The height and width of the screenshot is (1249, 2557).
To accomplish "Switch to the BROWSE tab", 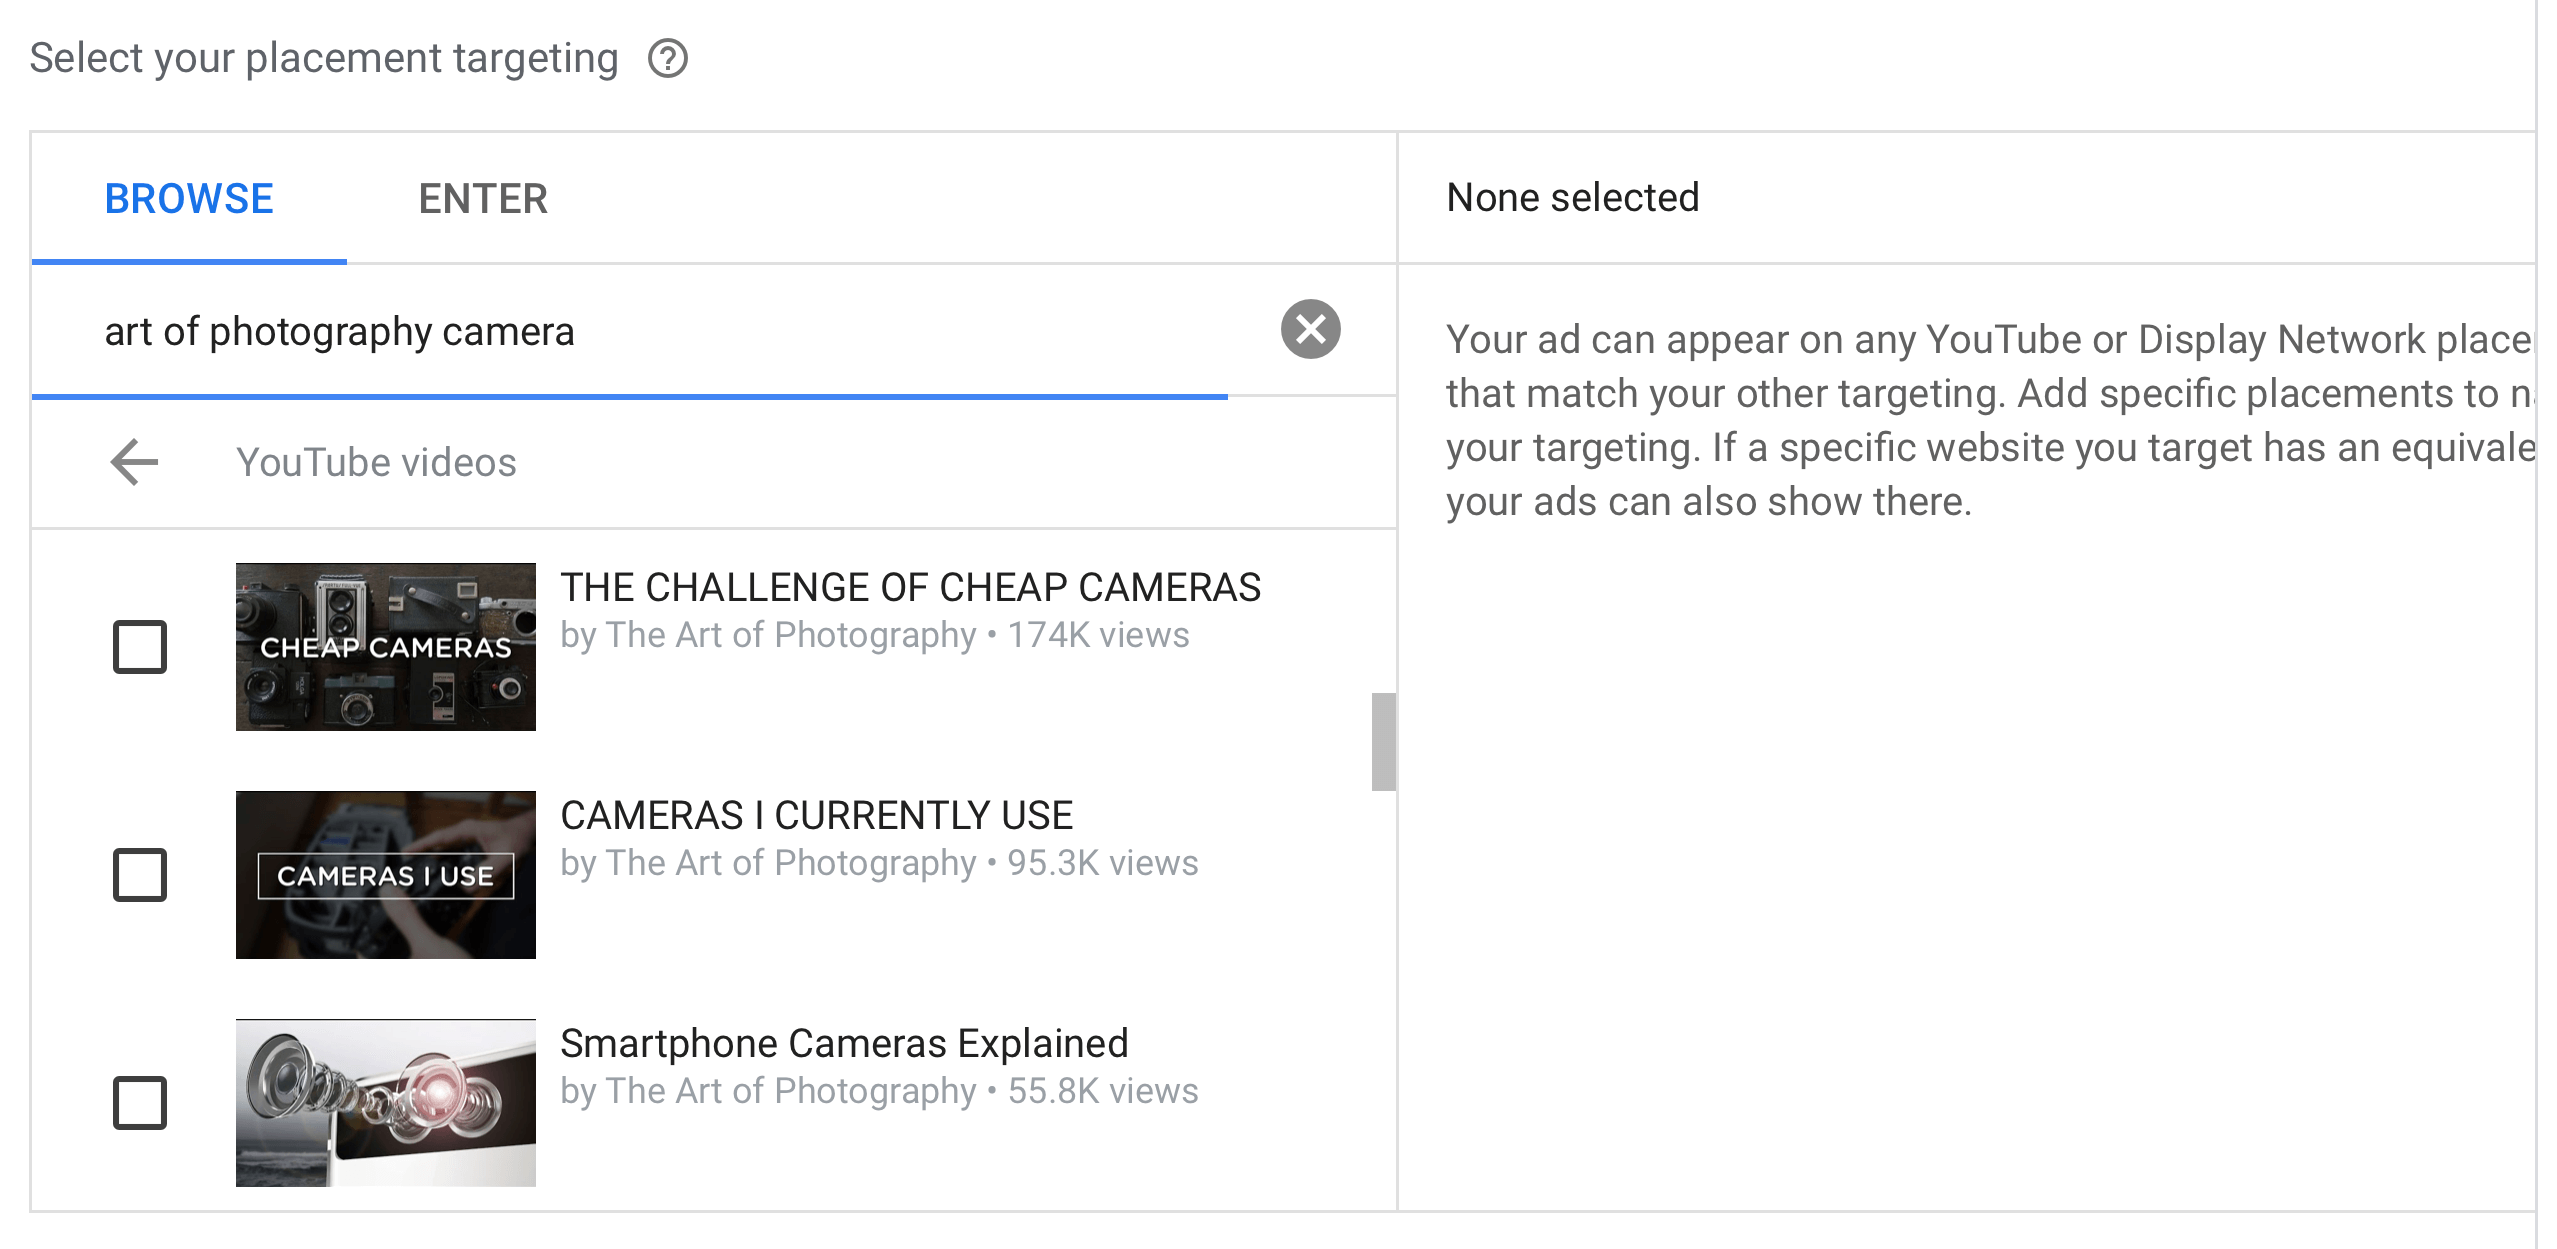I will pos(189,198).
